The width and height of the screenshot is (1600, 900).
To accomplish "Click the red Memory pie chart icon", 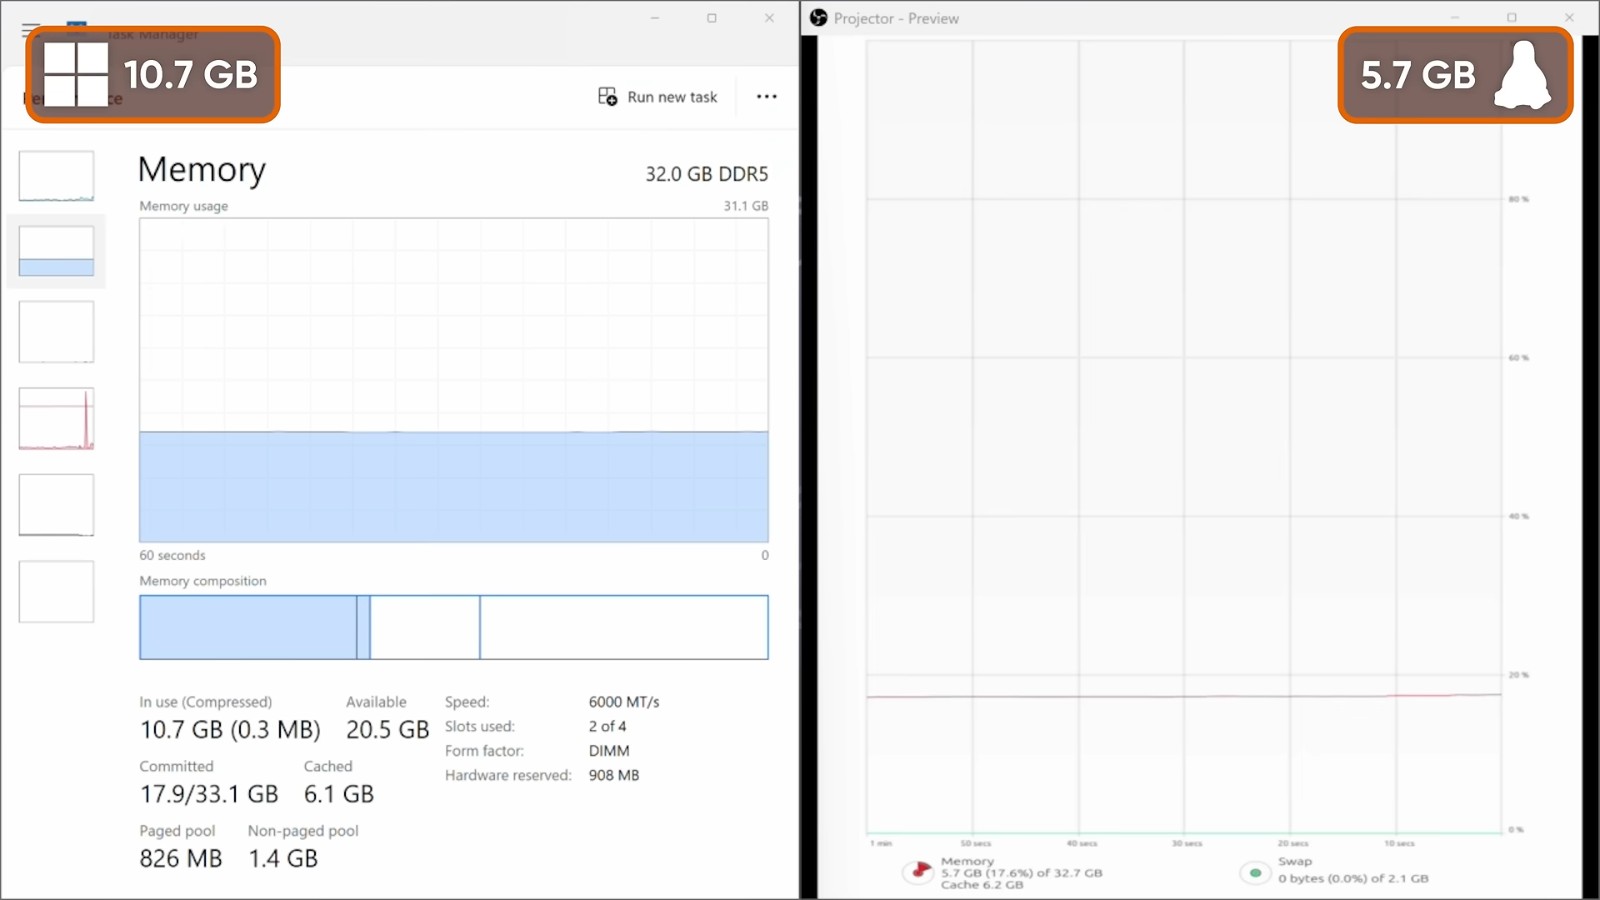I will (x=919, y=871).
